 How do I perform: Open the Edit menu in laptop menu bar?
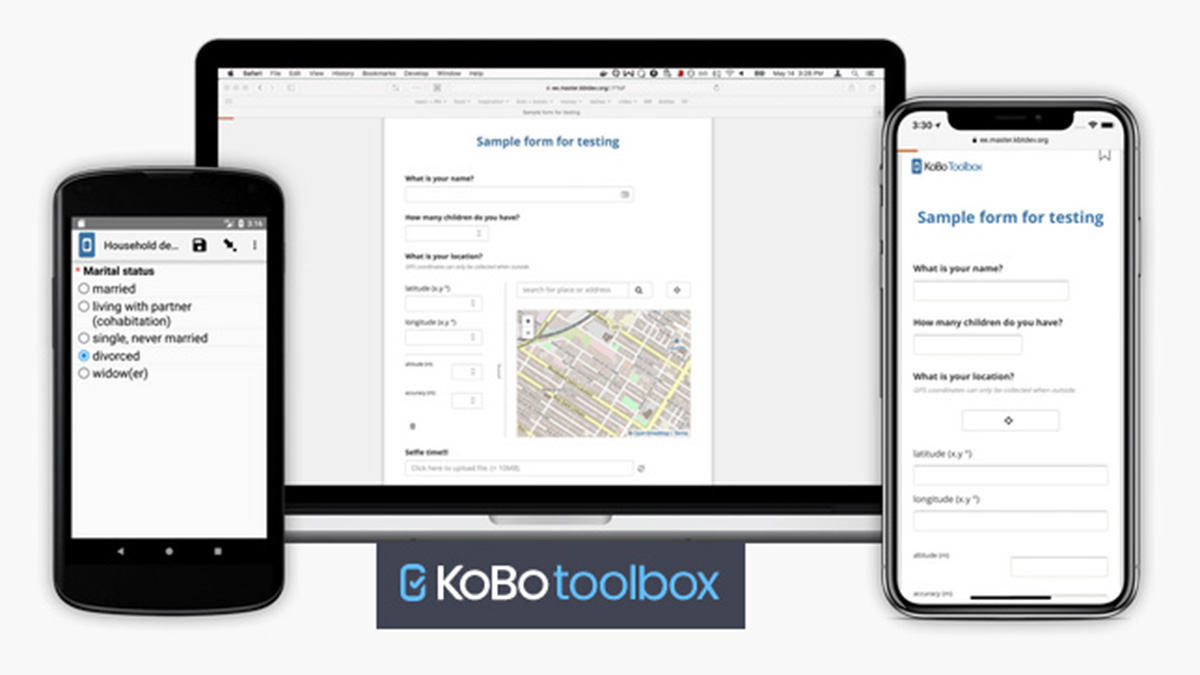tap(295, 73)
